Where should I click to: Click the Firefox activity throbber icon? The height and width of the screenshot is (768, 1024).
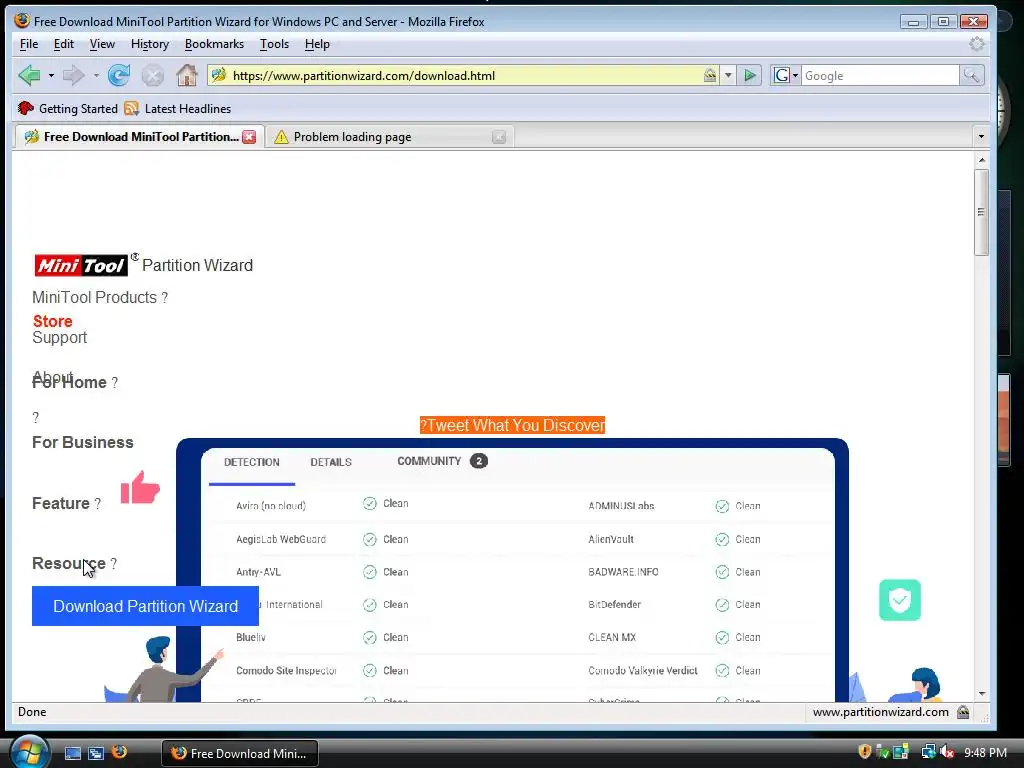pos(976,44)
